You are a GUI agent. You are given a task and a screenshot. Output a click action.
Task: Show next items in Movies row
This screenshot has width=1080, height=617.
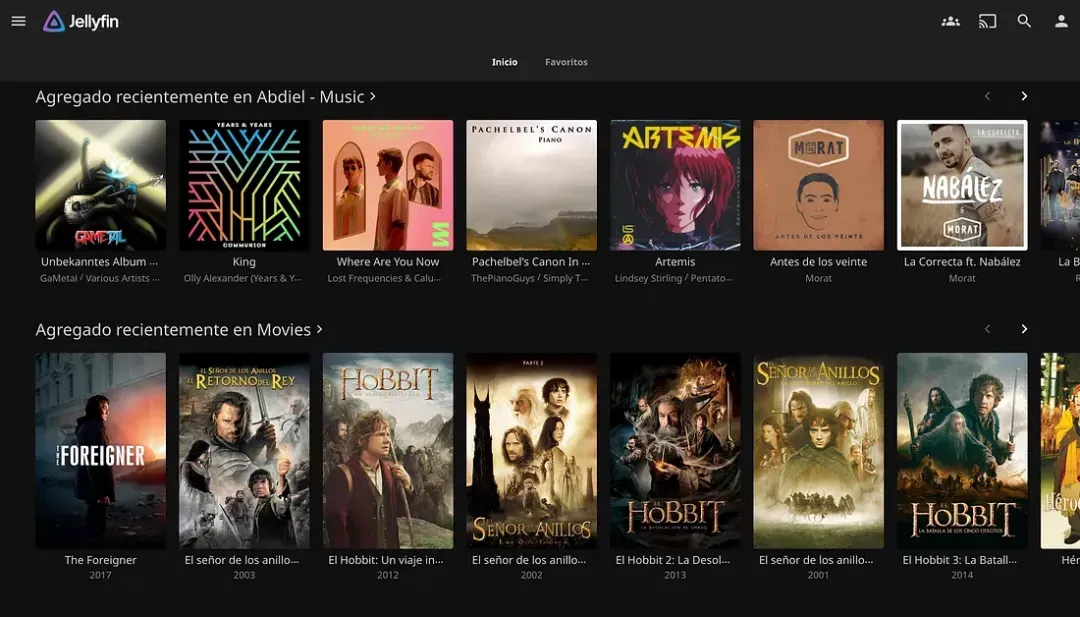point(1024,329)
